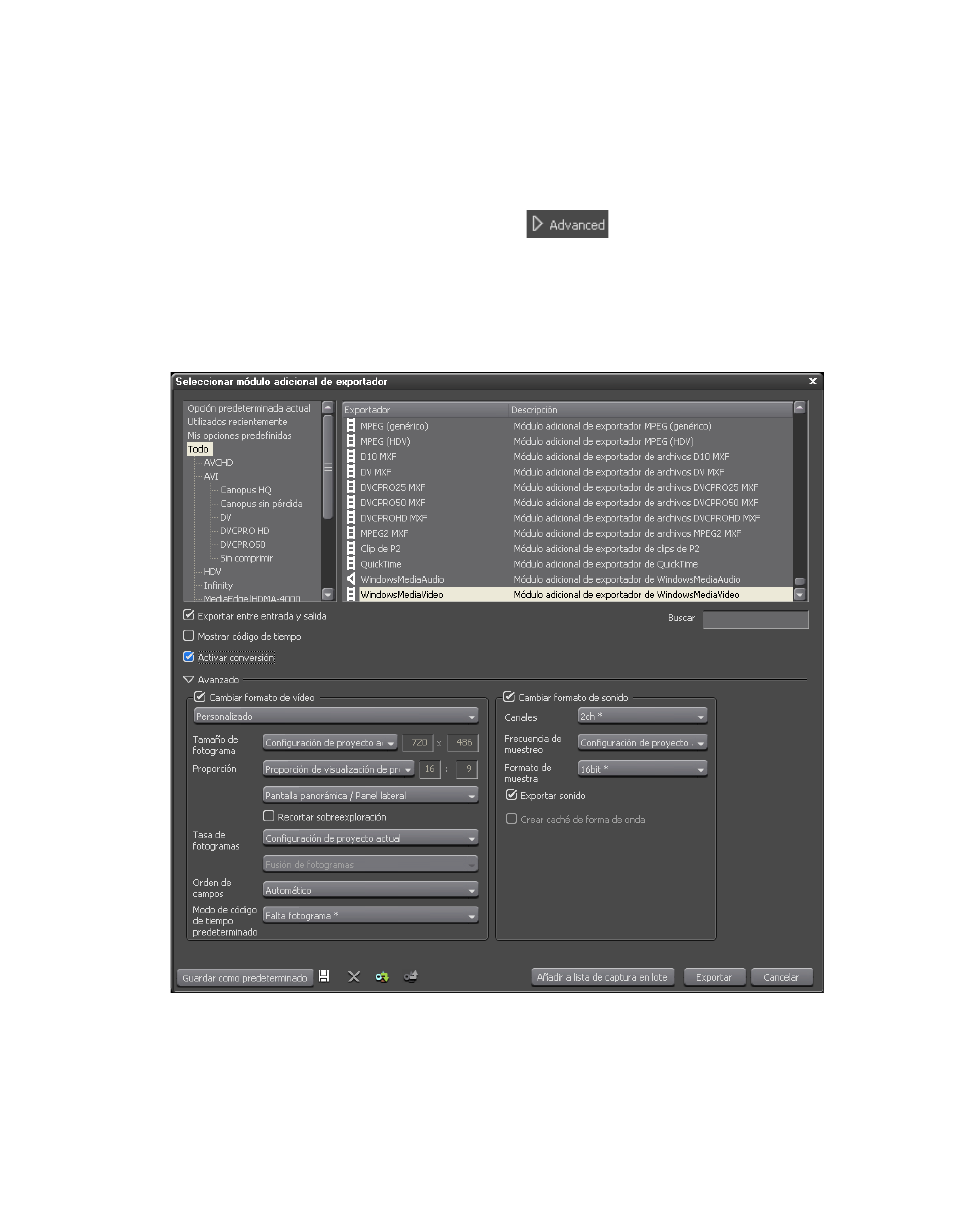This screenshot has width=954, height=1227.
Task: Click the DVCPROHD MXF film strip icon
Action: pyautogui.click(x=351, y=518)
